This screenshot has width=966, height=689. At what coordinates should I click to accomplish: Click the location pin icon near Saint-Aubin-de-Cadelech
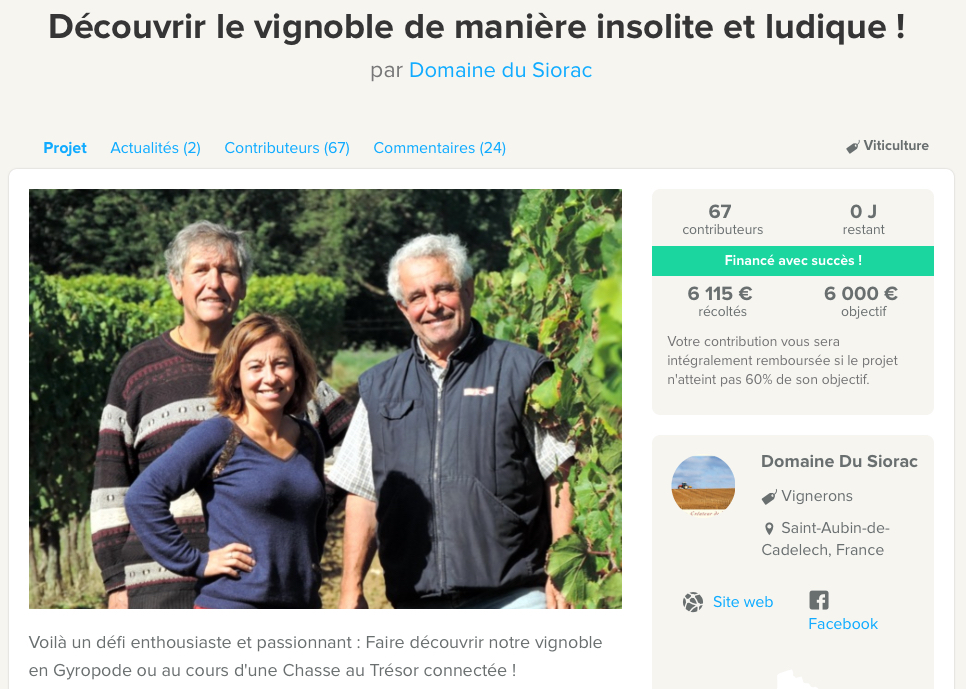[769, 529]
